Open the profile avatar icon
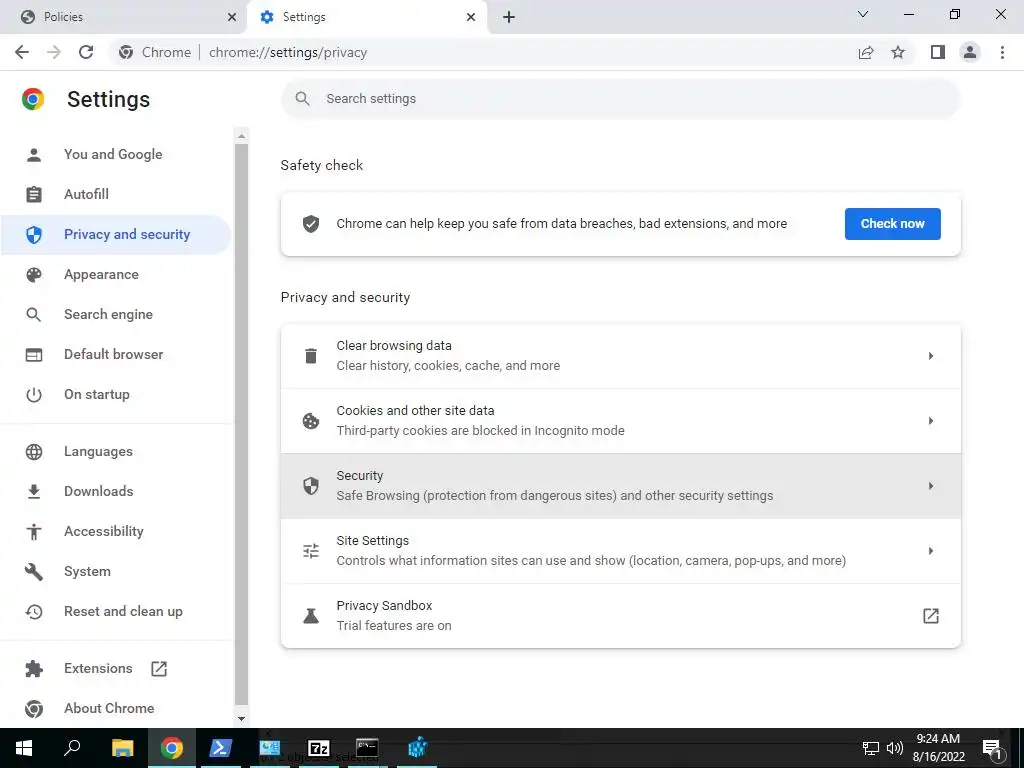Viewport: 1024px width, 768px height. pos(970,52)
